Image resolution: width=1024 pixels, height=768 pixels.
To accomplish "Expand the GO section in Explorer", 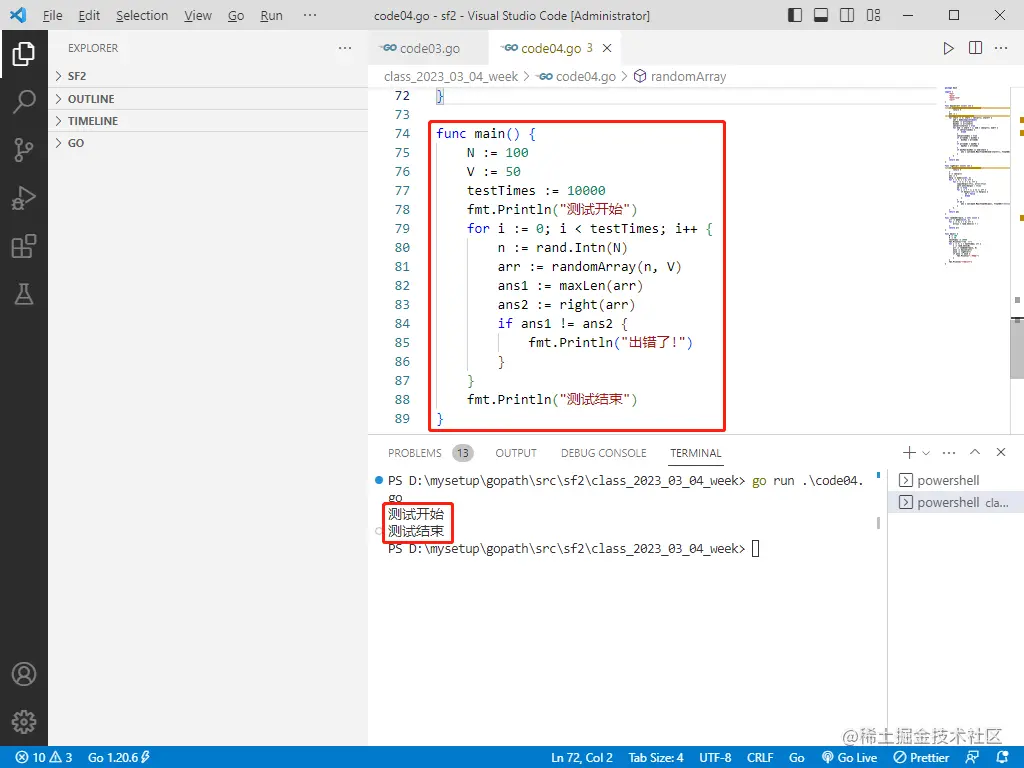I will (x=208, y=143).
